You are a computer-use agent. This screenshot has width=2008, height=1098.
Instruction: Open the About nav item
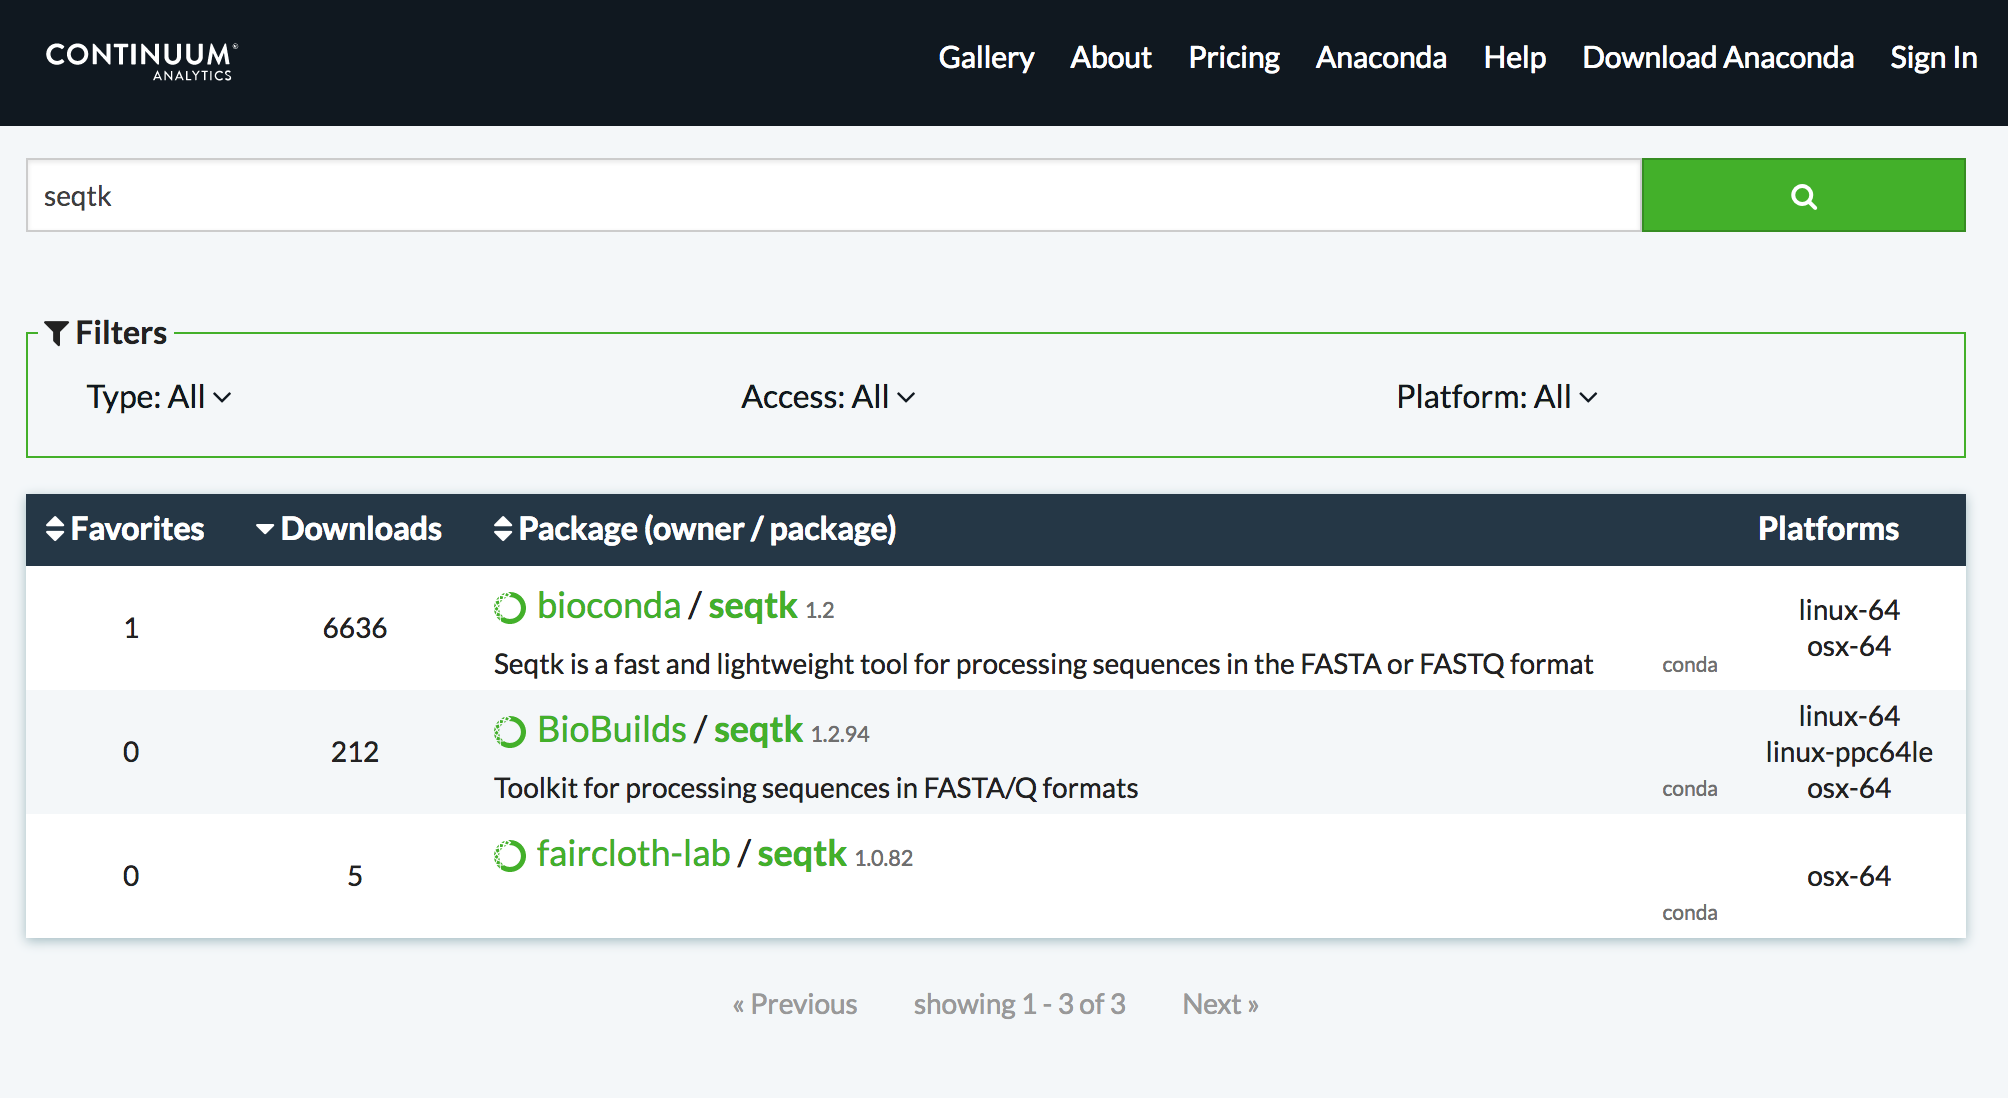coord(1111,57)
